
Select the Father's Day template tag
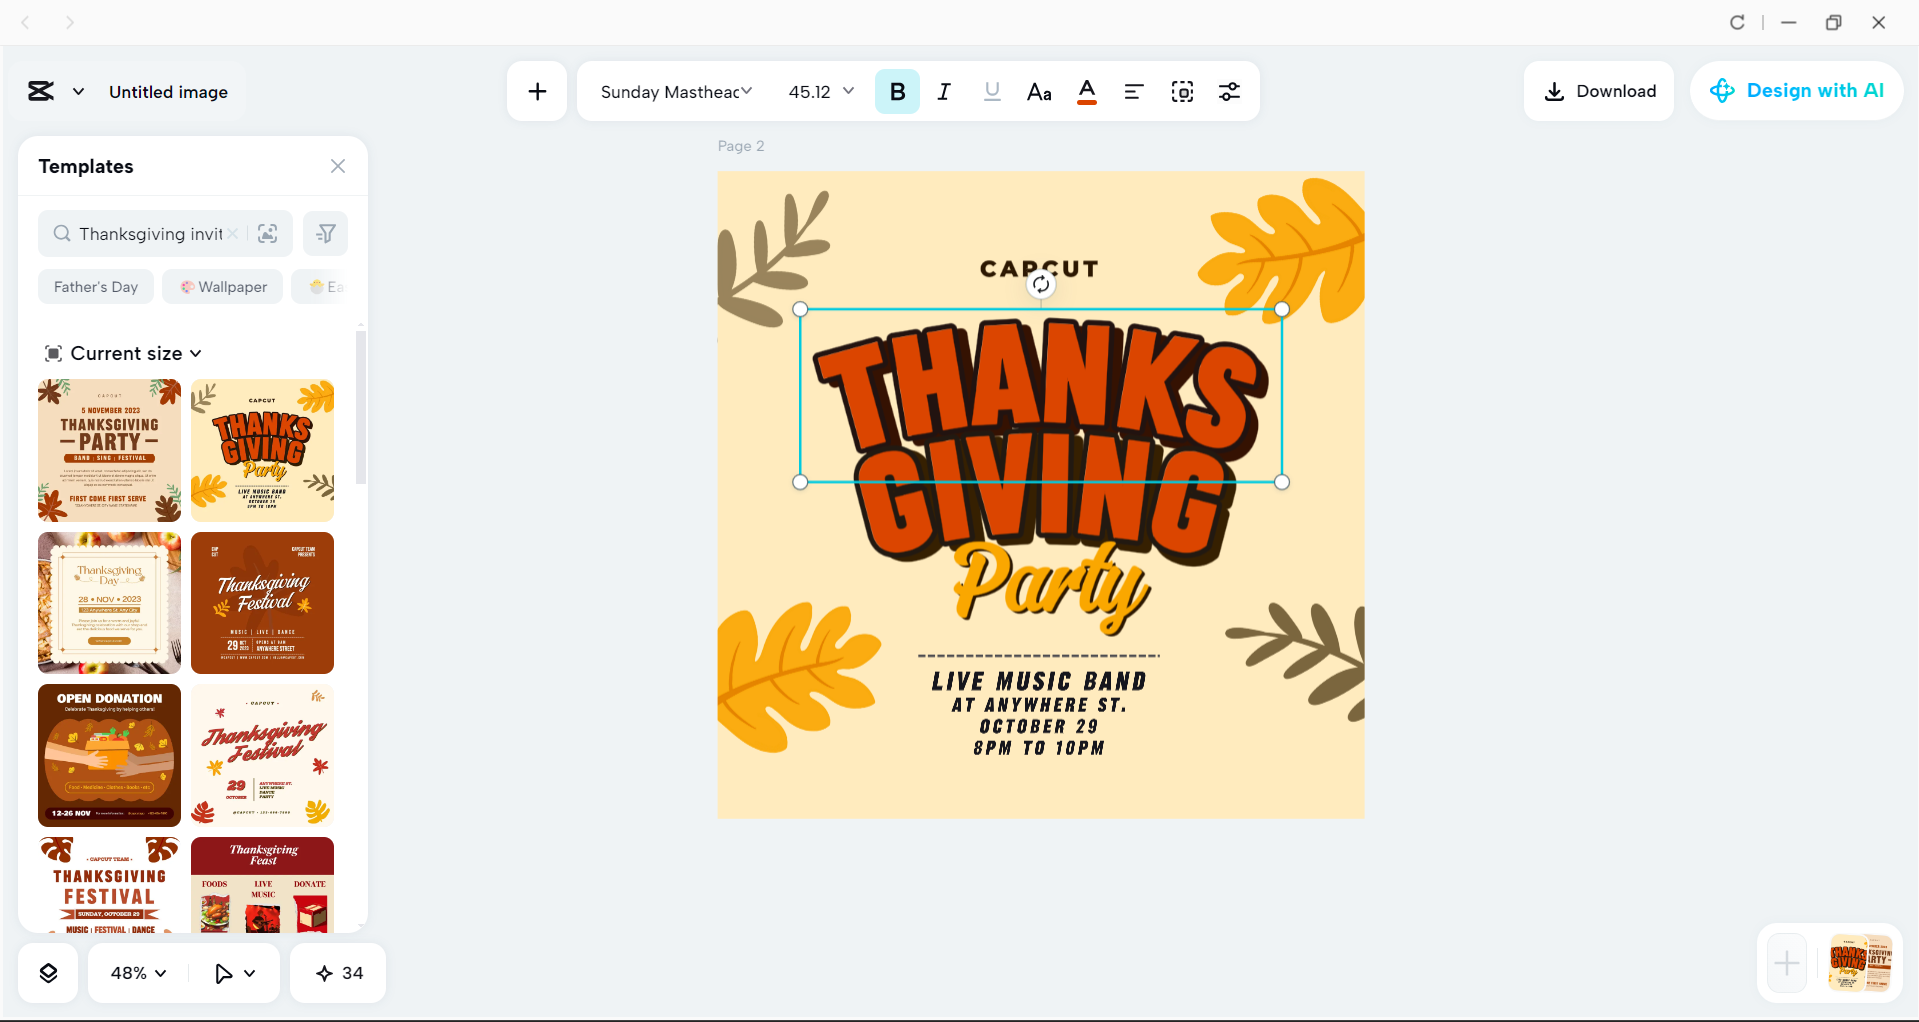click(x=95, y=286)
